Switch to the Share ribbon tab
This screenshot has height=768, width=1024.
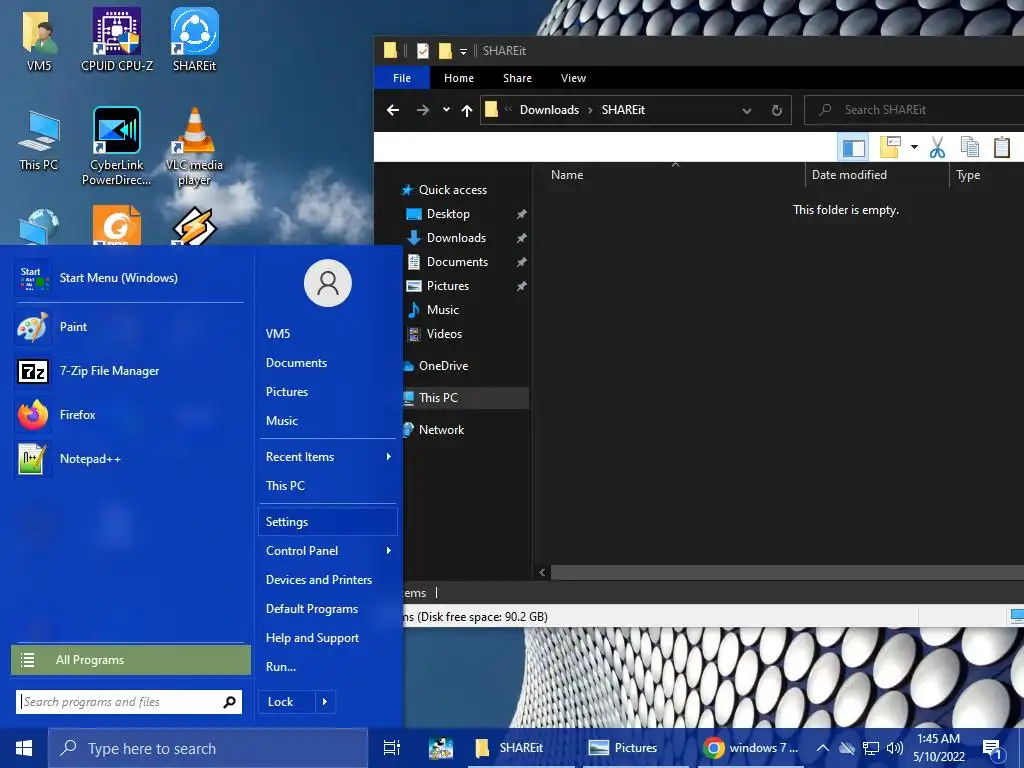[517, 78]
